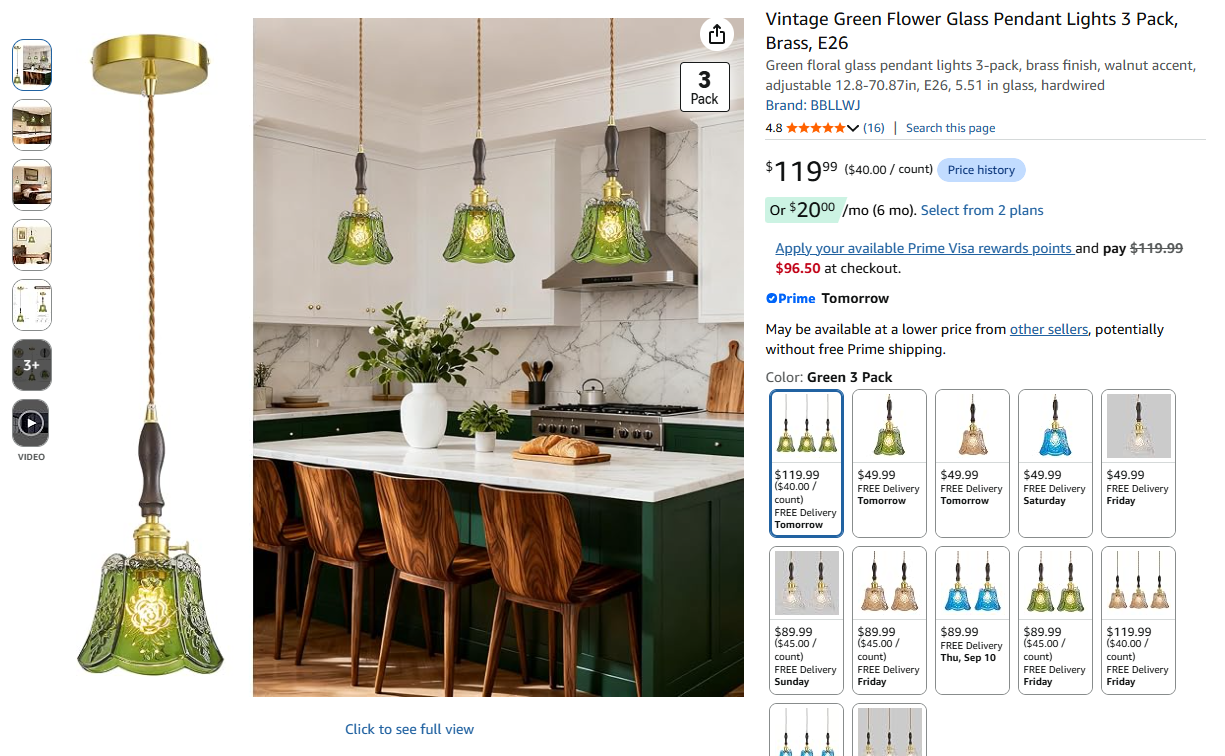Image resolution: width=1225 pixels, height=756 pixels.
Task: Click the 3 Pack badge on image
Action: 705,87
